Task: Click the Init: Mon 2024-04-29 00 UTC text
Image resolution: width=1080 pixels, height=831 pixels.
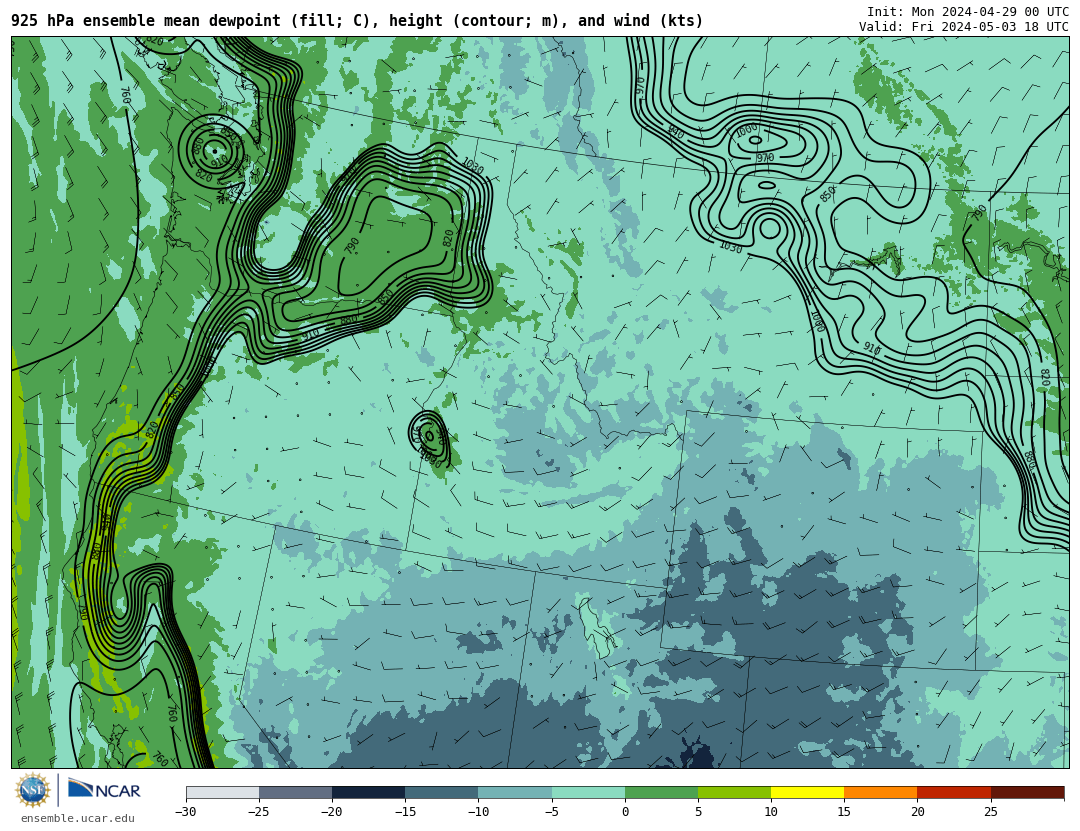Action: tap(968, 12)
